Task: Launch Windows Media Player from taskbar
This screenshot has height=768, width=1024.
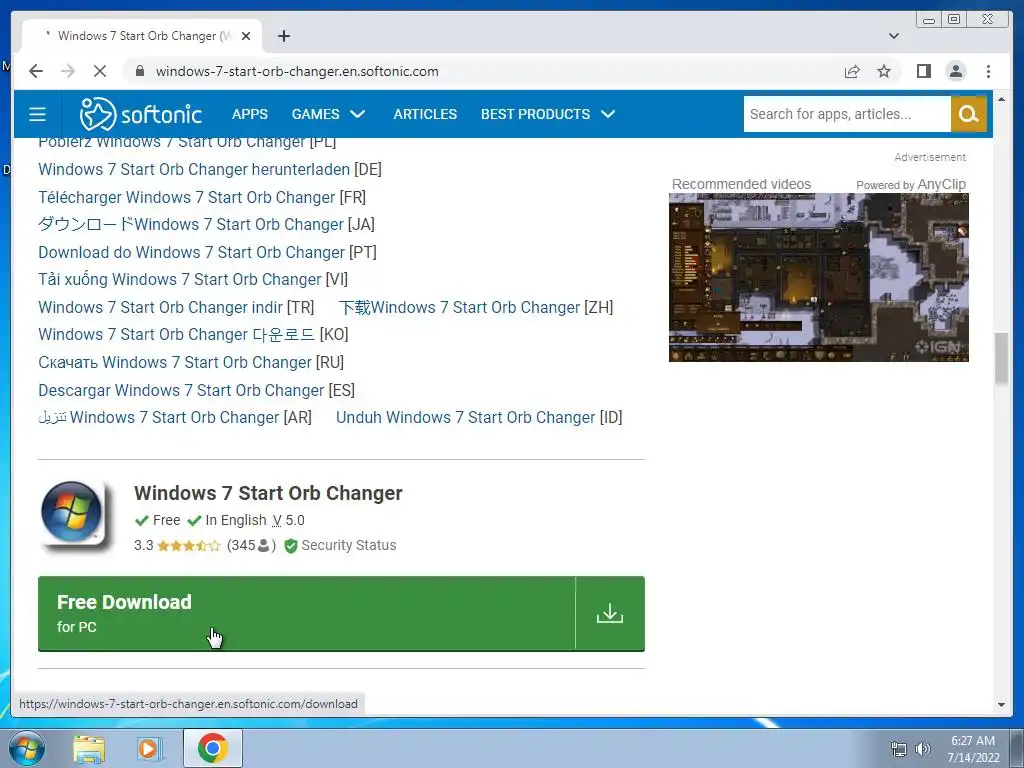Action: click(x=150, y=748)
